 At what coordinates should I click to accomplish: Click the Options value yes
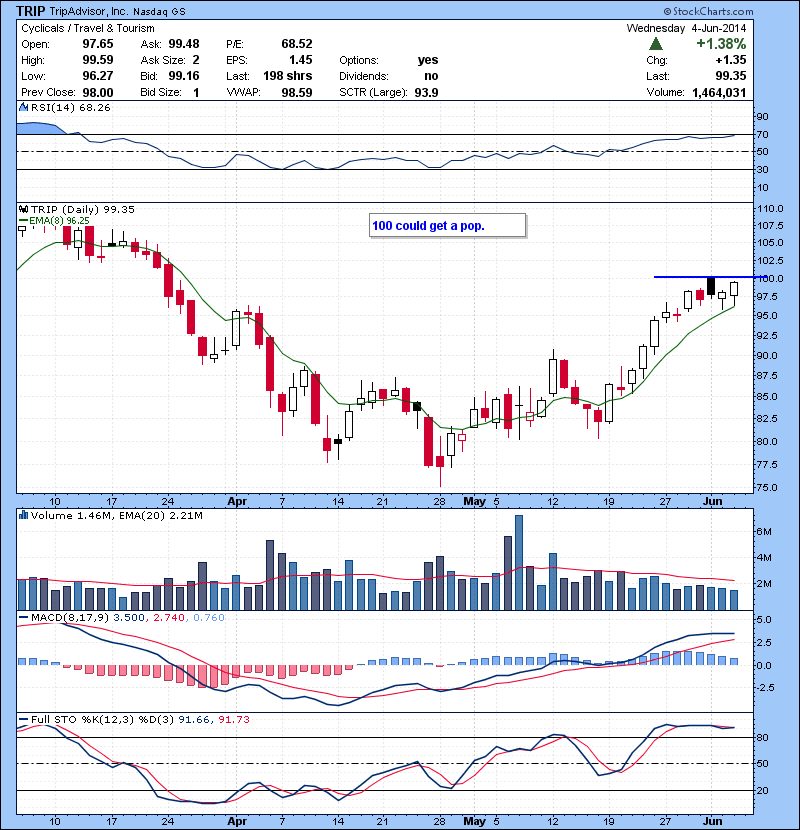[428, 60]
